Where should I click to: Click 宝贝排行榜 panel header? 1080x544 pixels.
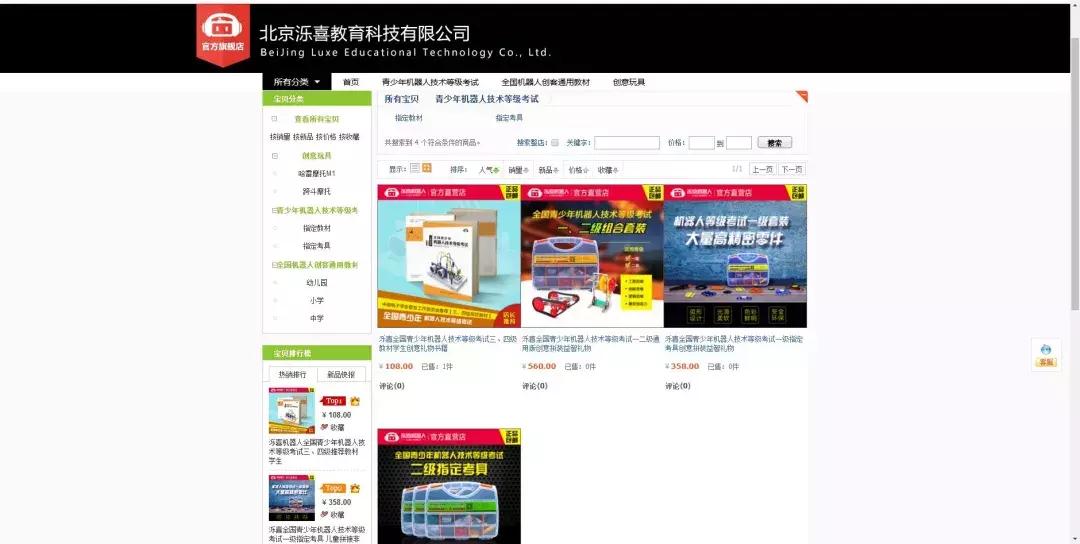(317, 353)
